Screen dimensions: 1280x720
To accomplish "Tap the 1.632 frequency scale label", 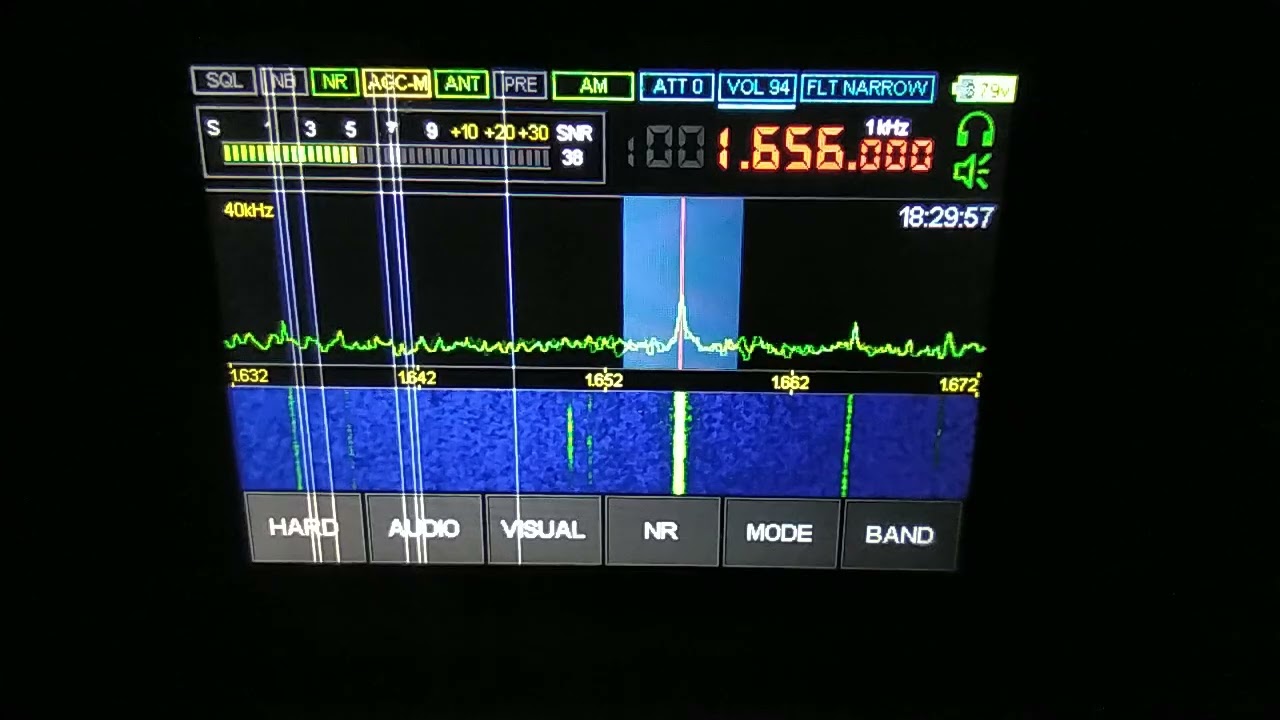I will (249, 376).
